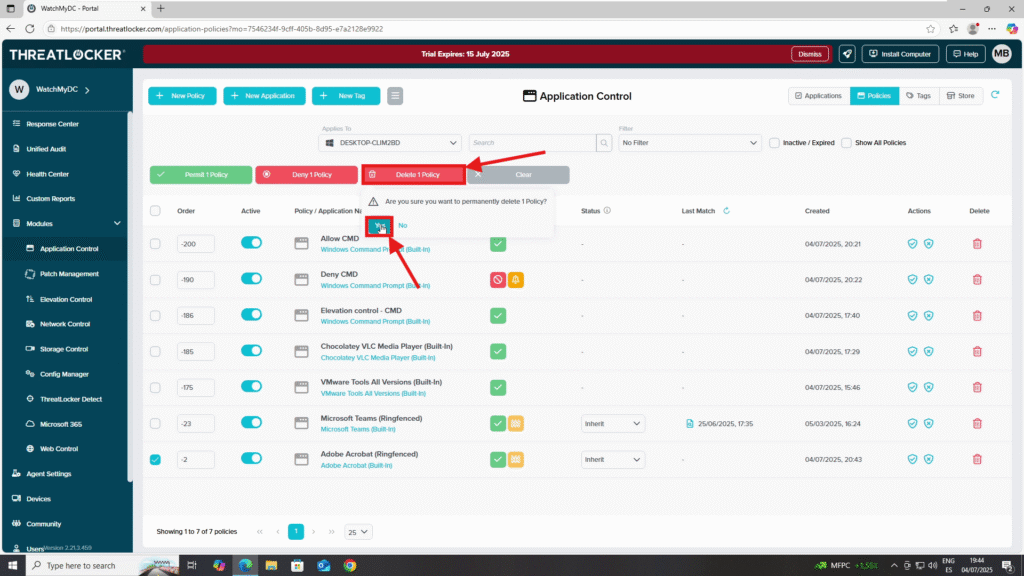This screenshot has height=576, width=1024.
Task: Switch to the Policies tab
Action: [874, 95]
